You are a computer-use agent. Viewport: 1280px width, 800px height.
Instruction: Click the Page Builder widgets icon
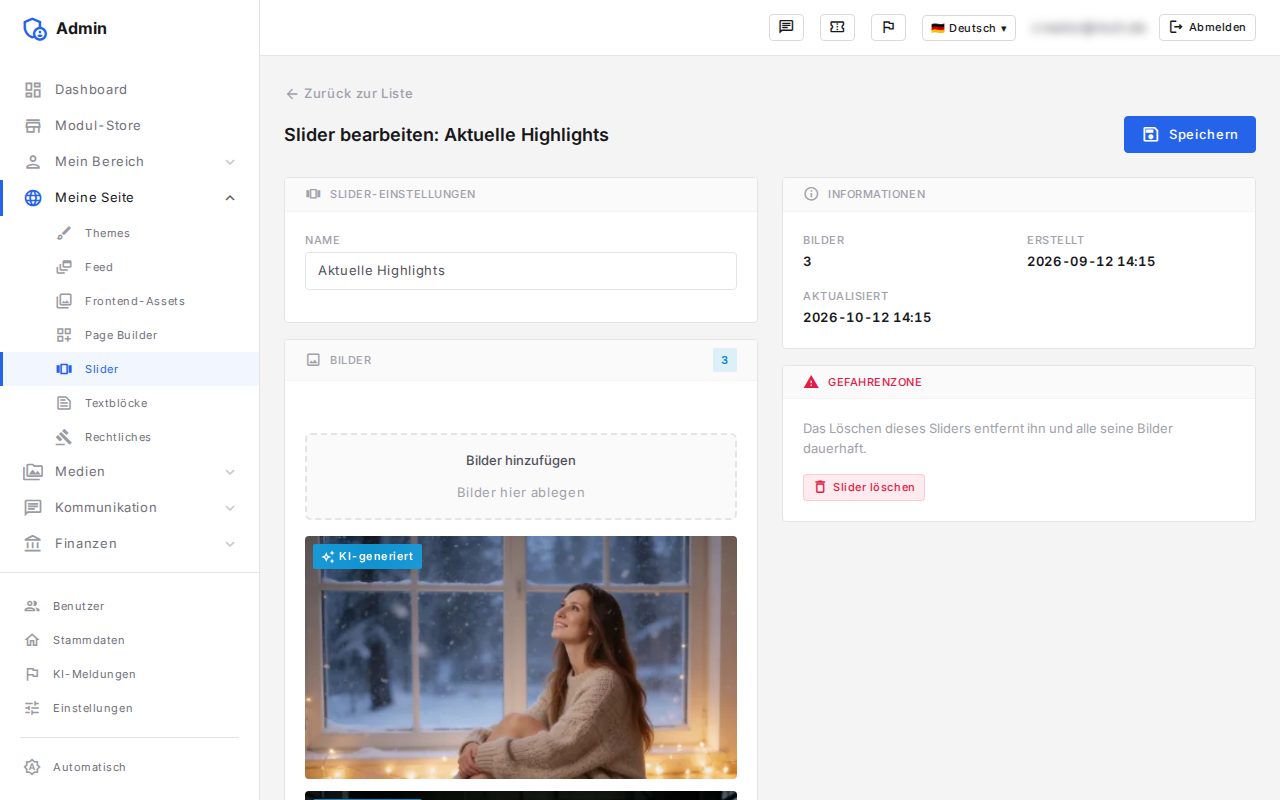[x=64, y=335]
